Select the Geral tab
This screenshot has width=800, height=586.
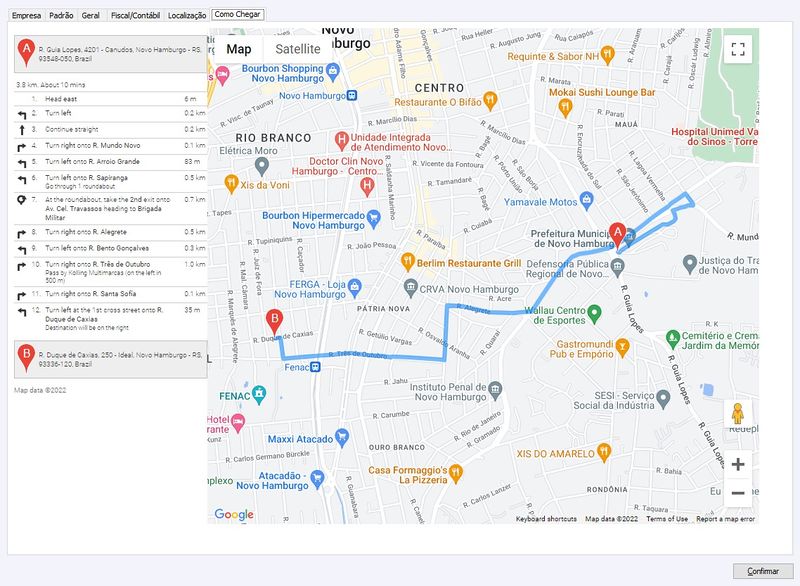coord(90,15)
